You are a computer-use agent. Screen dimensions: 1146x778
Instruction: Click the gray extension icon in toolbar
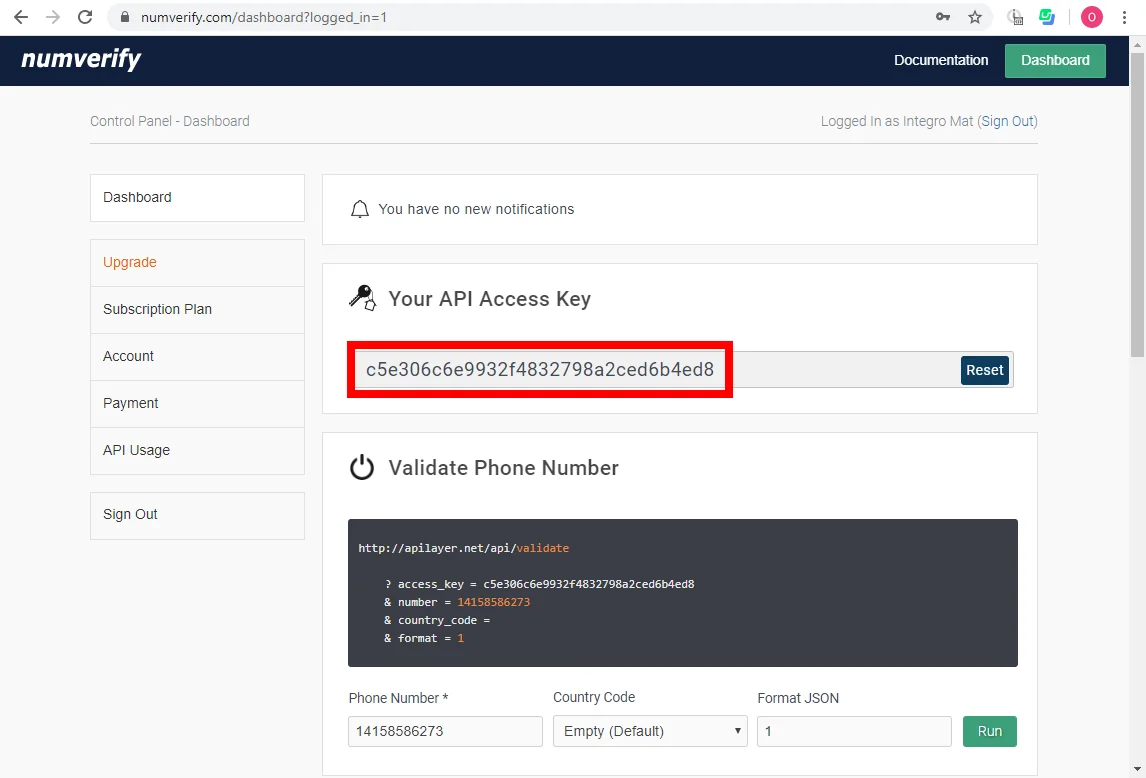(1015, 17)
